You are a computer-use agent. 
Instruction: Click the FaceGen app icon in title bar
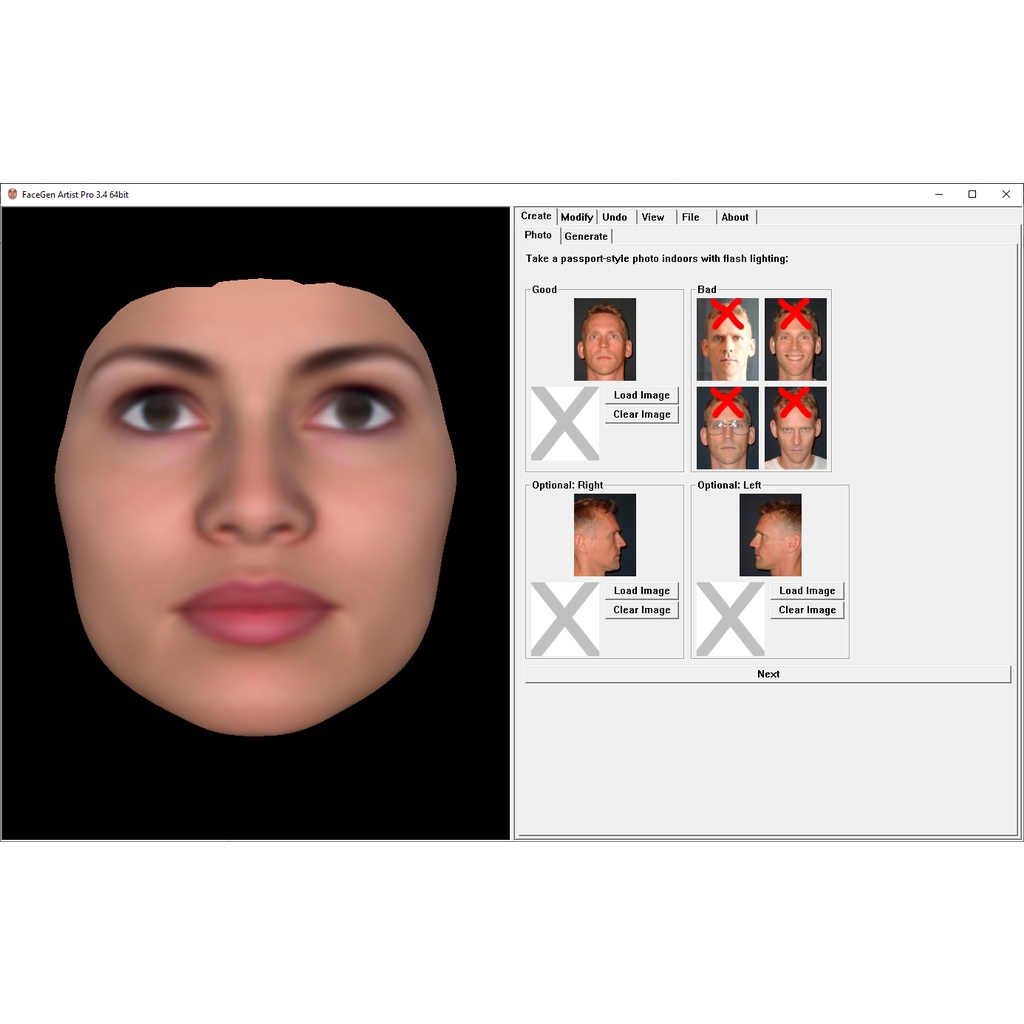coord(12,194)
